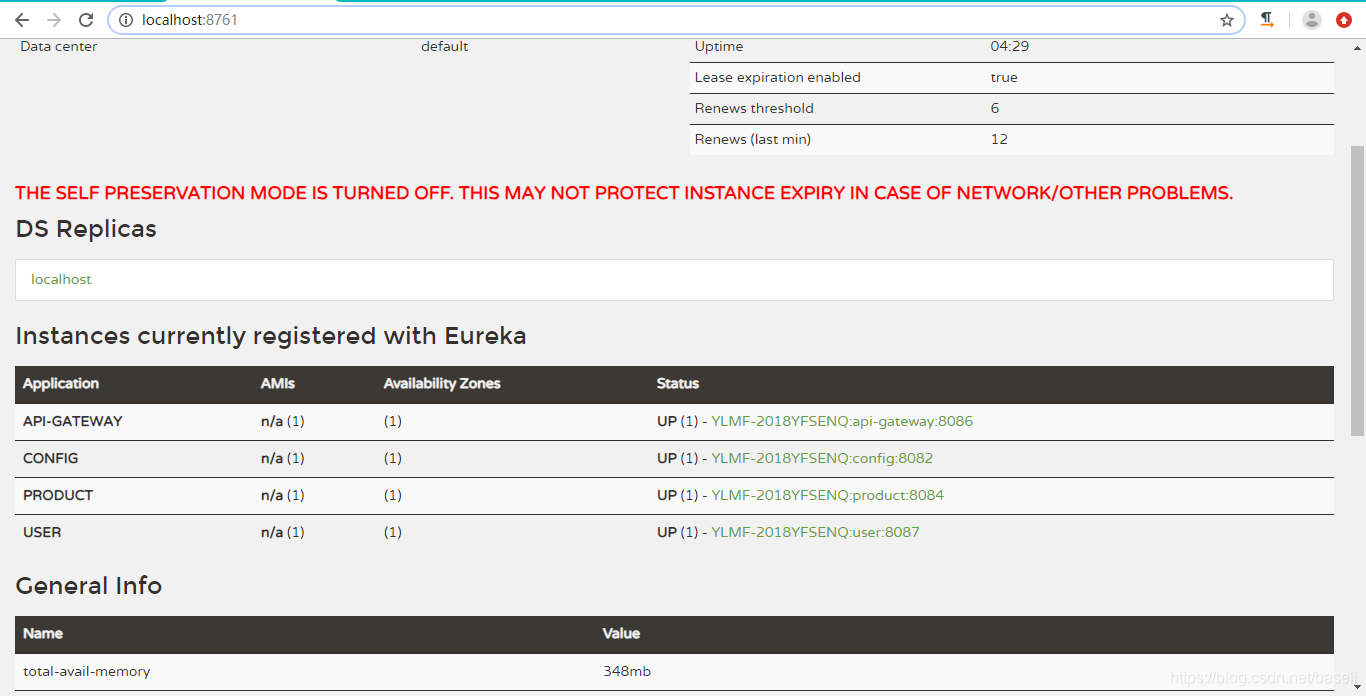Select the total-avail-memory row name

click(x=86, y=671)
